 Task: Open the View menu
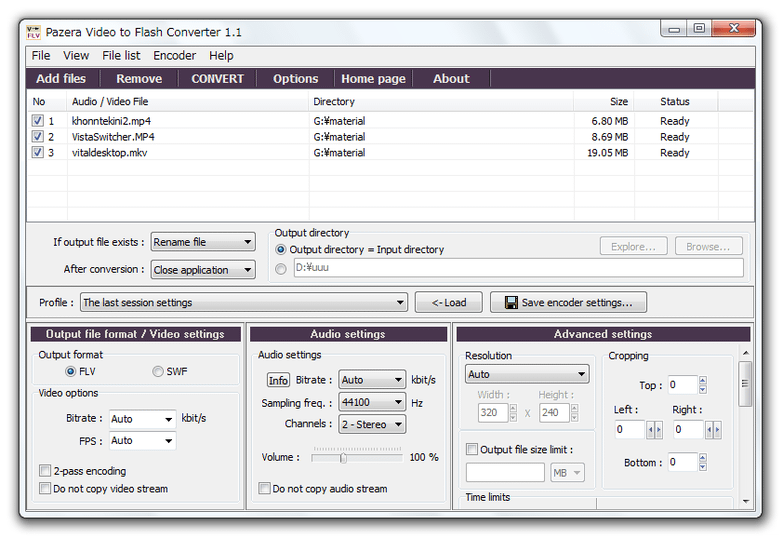pyautogui.click(x=76, y=55)
